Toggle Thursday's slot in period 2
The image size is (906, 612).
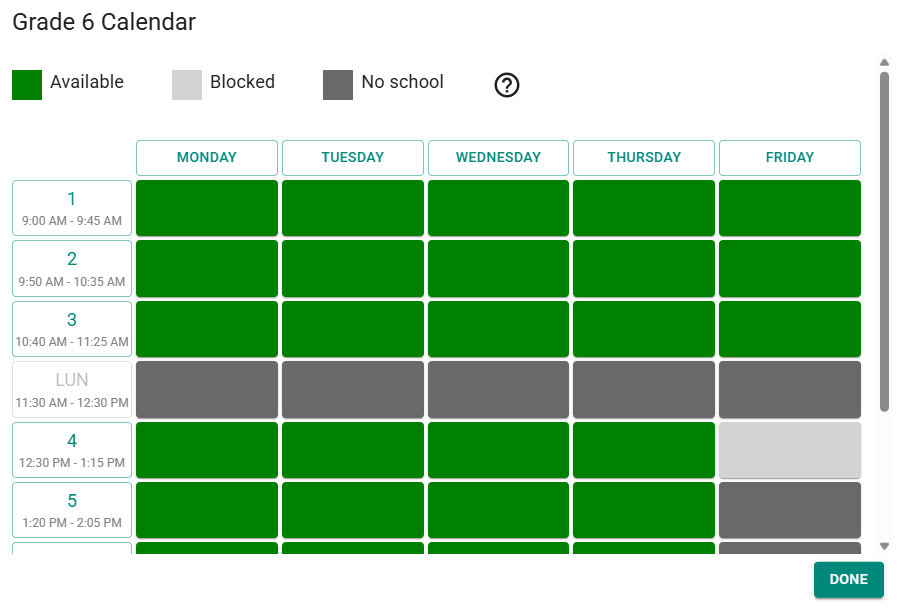(643, 268)
